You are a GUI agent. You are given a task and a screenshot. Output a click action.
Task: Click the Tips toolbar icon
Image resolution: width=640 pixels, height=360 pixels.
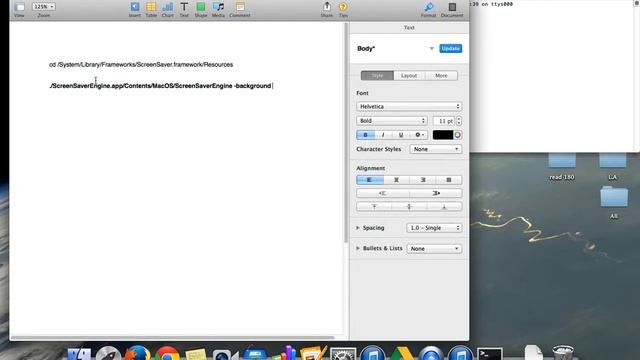coord(343,9)
